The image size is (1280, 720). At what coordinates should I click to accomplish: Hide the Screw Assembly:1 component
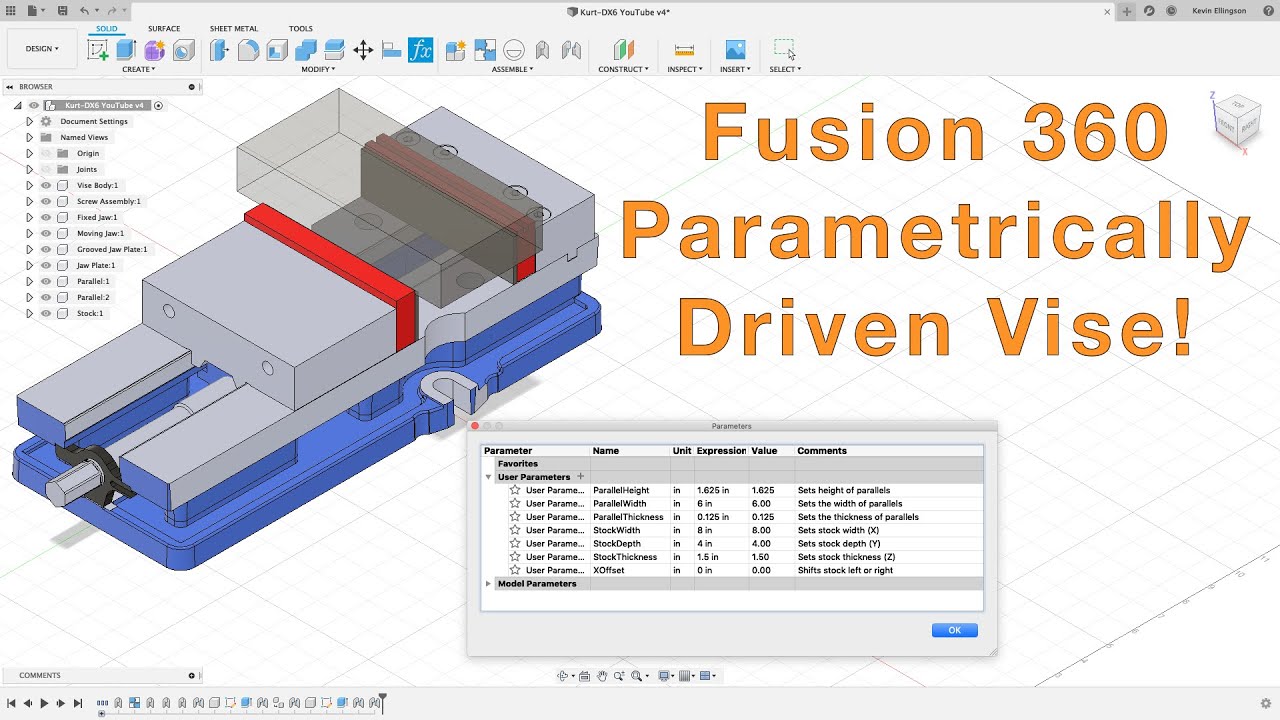pos(46,201)
